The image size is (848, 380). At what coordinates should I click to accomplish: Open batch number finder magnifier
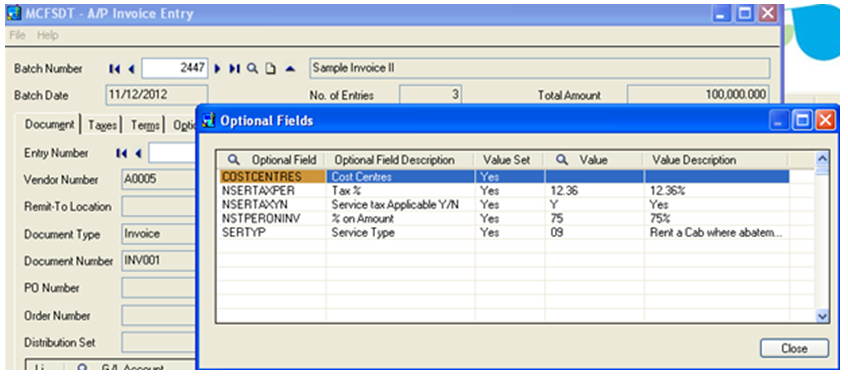[x=252, y=69]
